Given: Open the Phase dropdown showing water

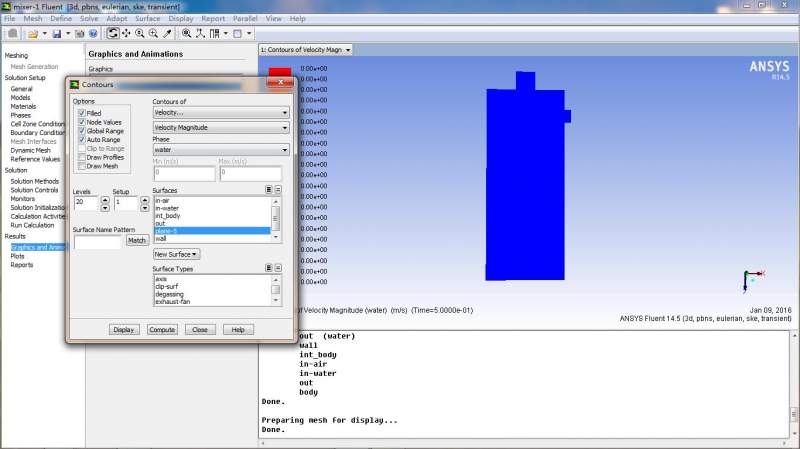Looking at the screenshot, I should click(221, 150).
